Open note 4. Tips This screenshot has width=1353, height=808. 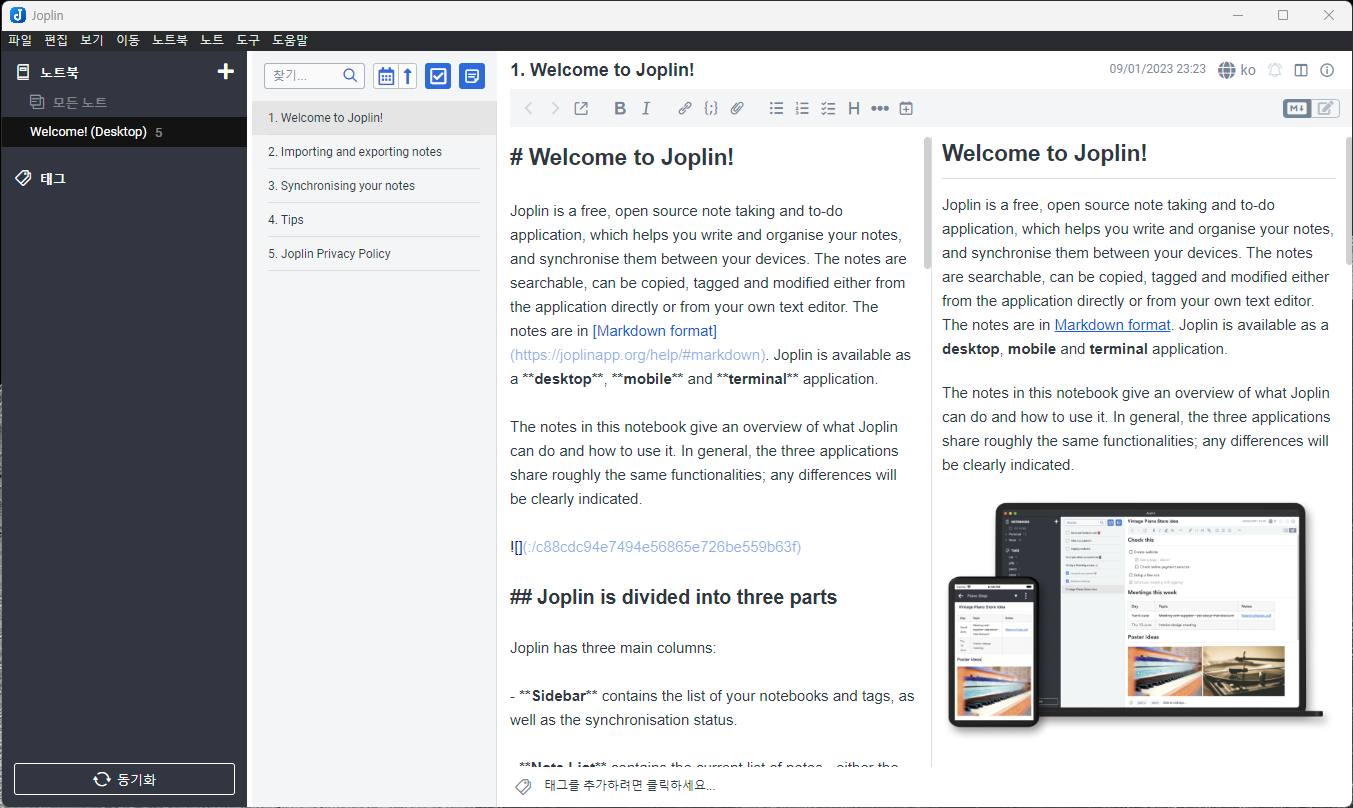(374, 220)
